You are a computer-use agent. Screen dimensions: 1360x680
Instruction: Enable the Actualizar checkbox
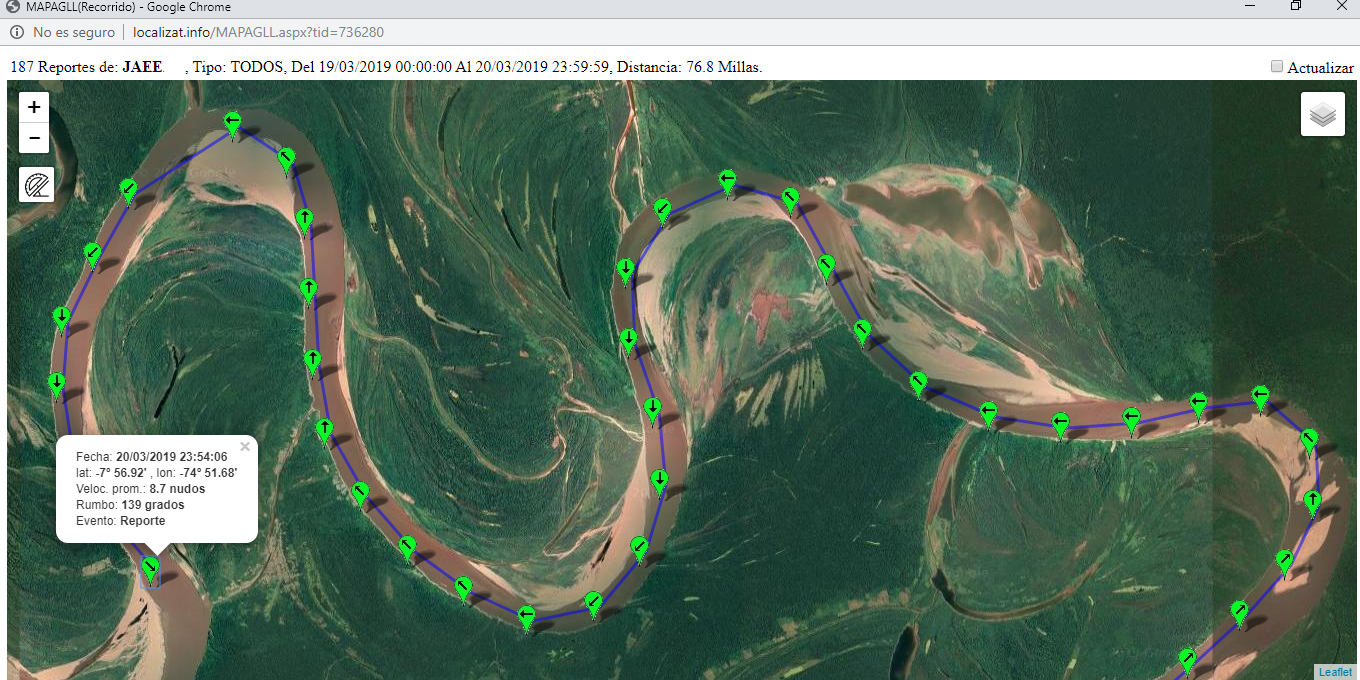[1277, 66]
